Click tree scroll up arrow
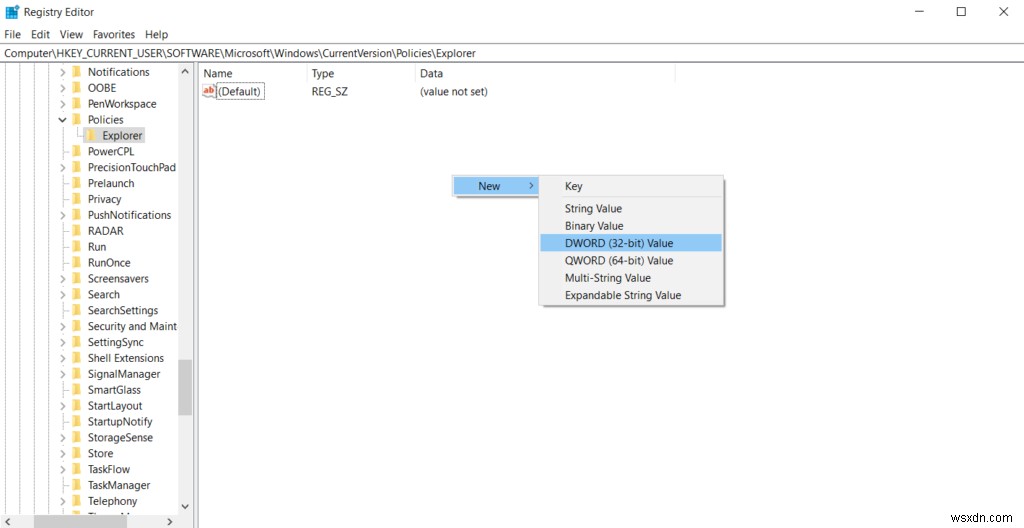The width and height of the screenshot is (1024, 528). point(185,72)
